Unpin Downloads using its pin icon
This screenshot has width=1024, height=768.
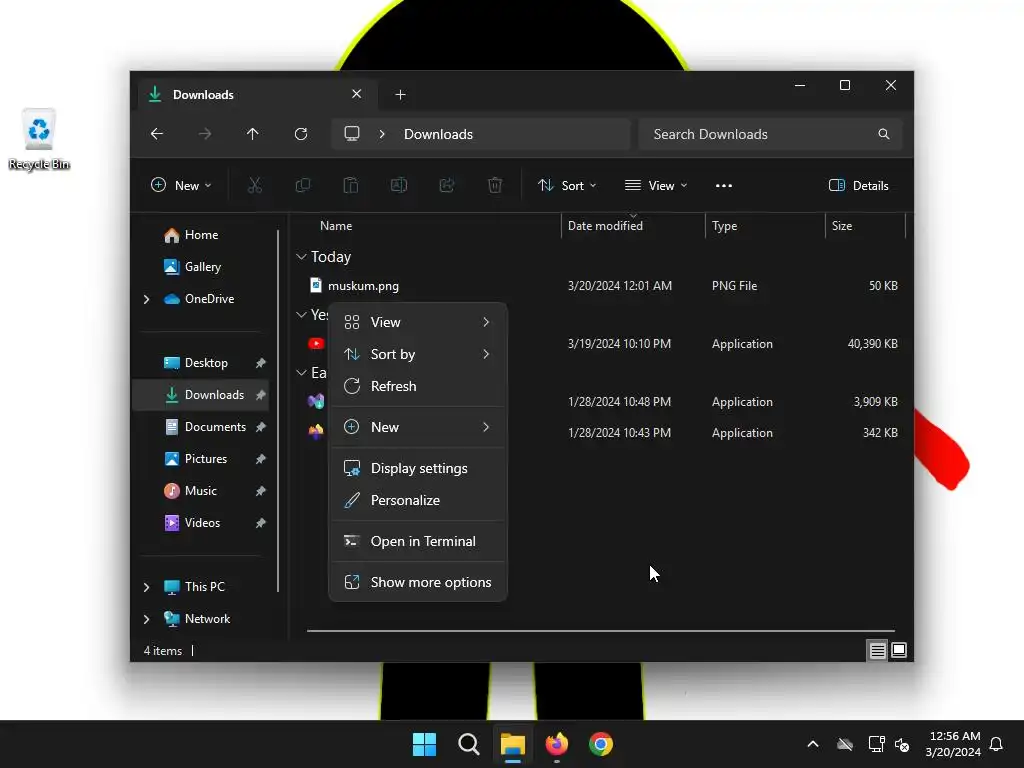coord(261,395)
